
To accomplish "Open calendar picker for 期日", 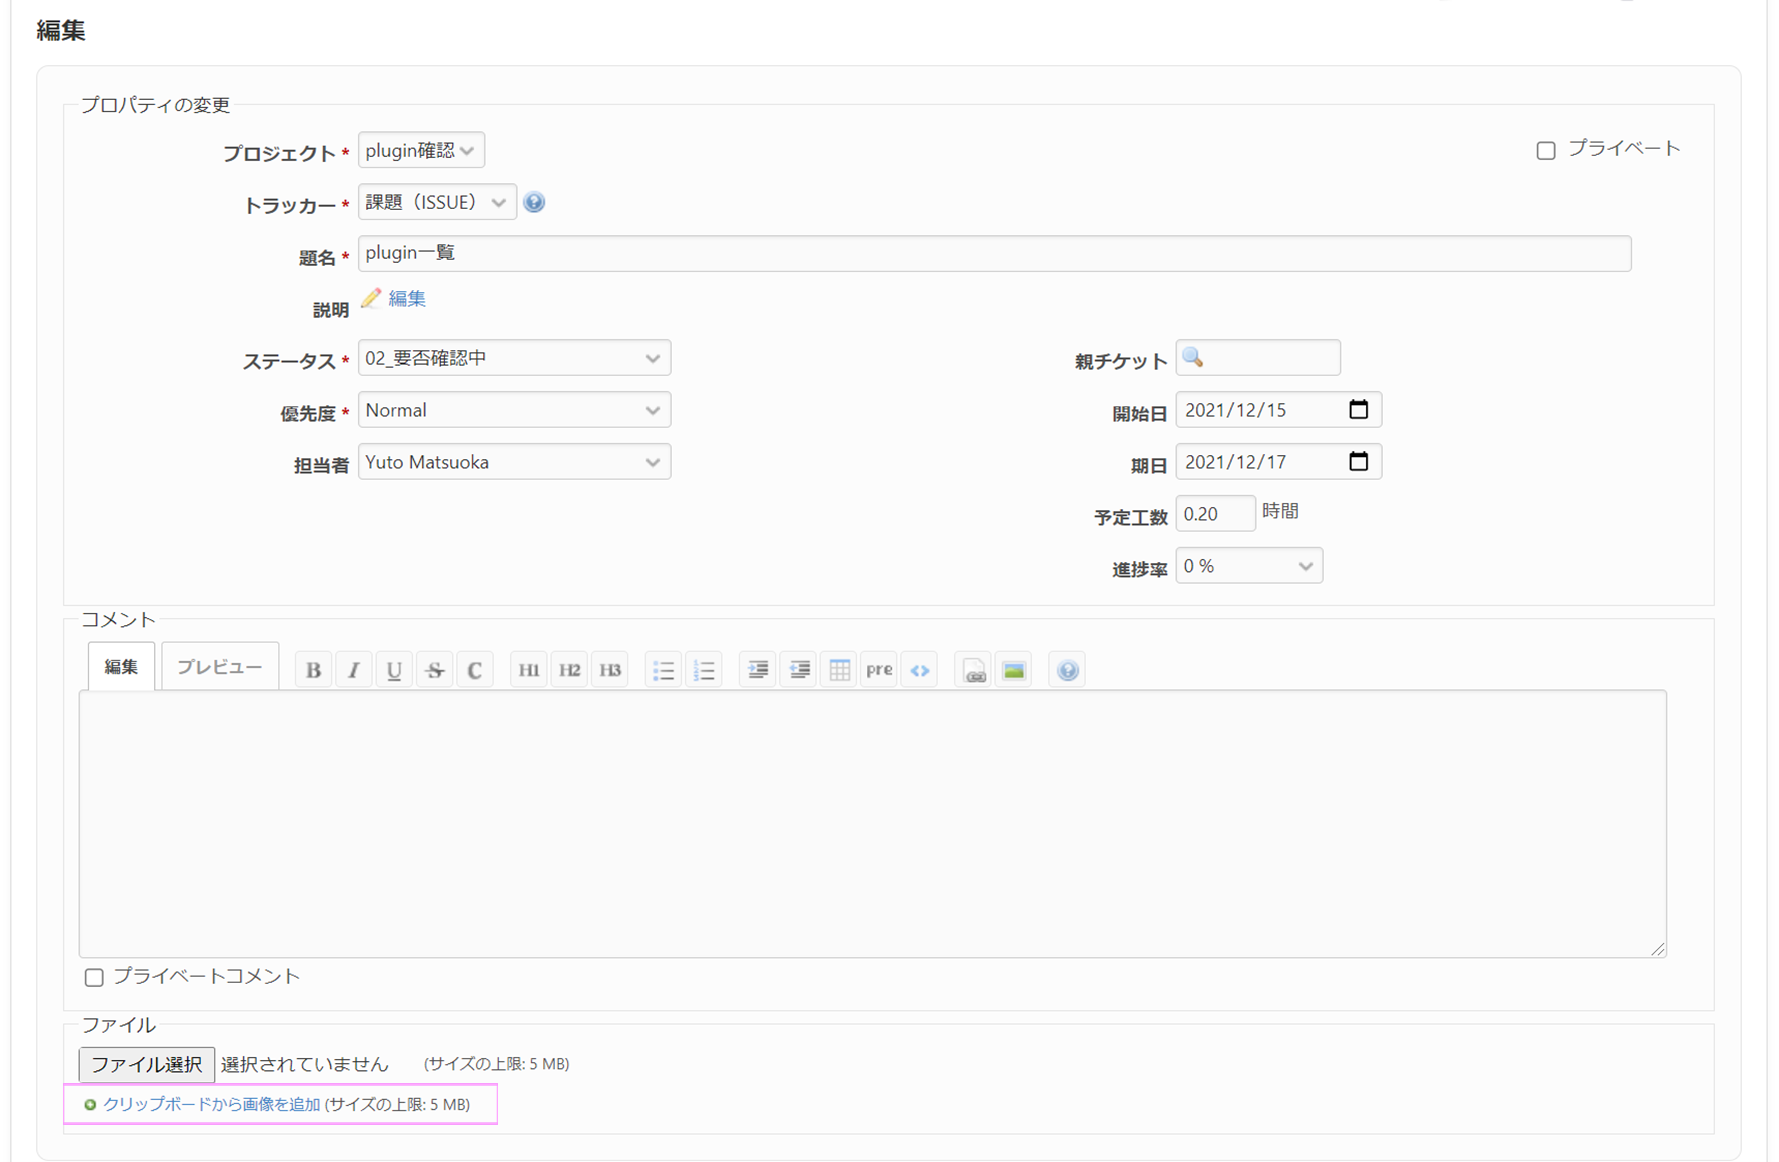I will coord(1358,461).
